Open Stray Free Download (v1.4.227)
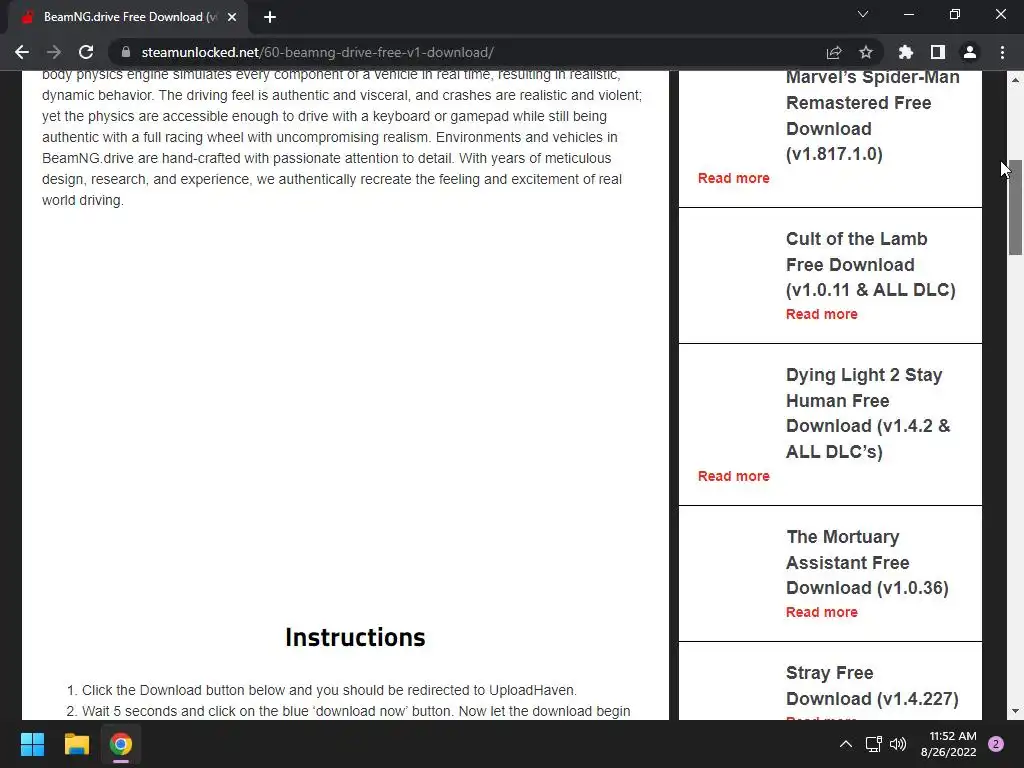Image resolution: width=1024 pixels, height=768 pixels. (872, 686)
